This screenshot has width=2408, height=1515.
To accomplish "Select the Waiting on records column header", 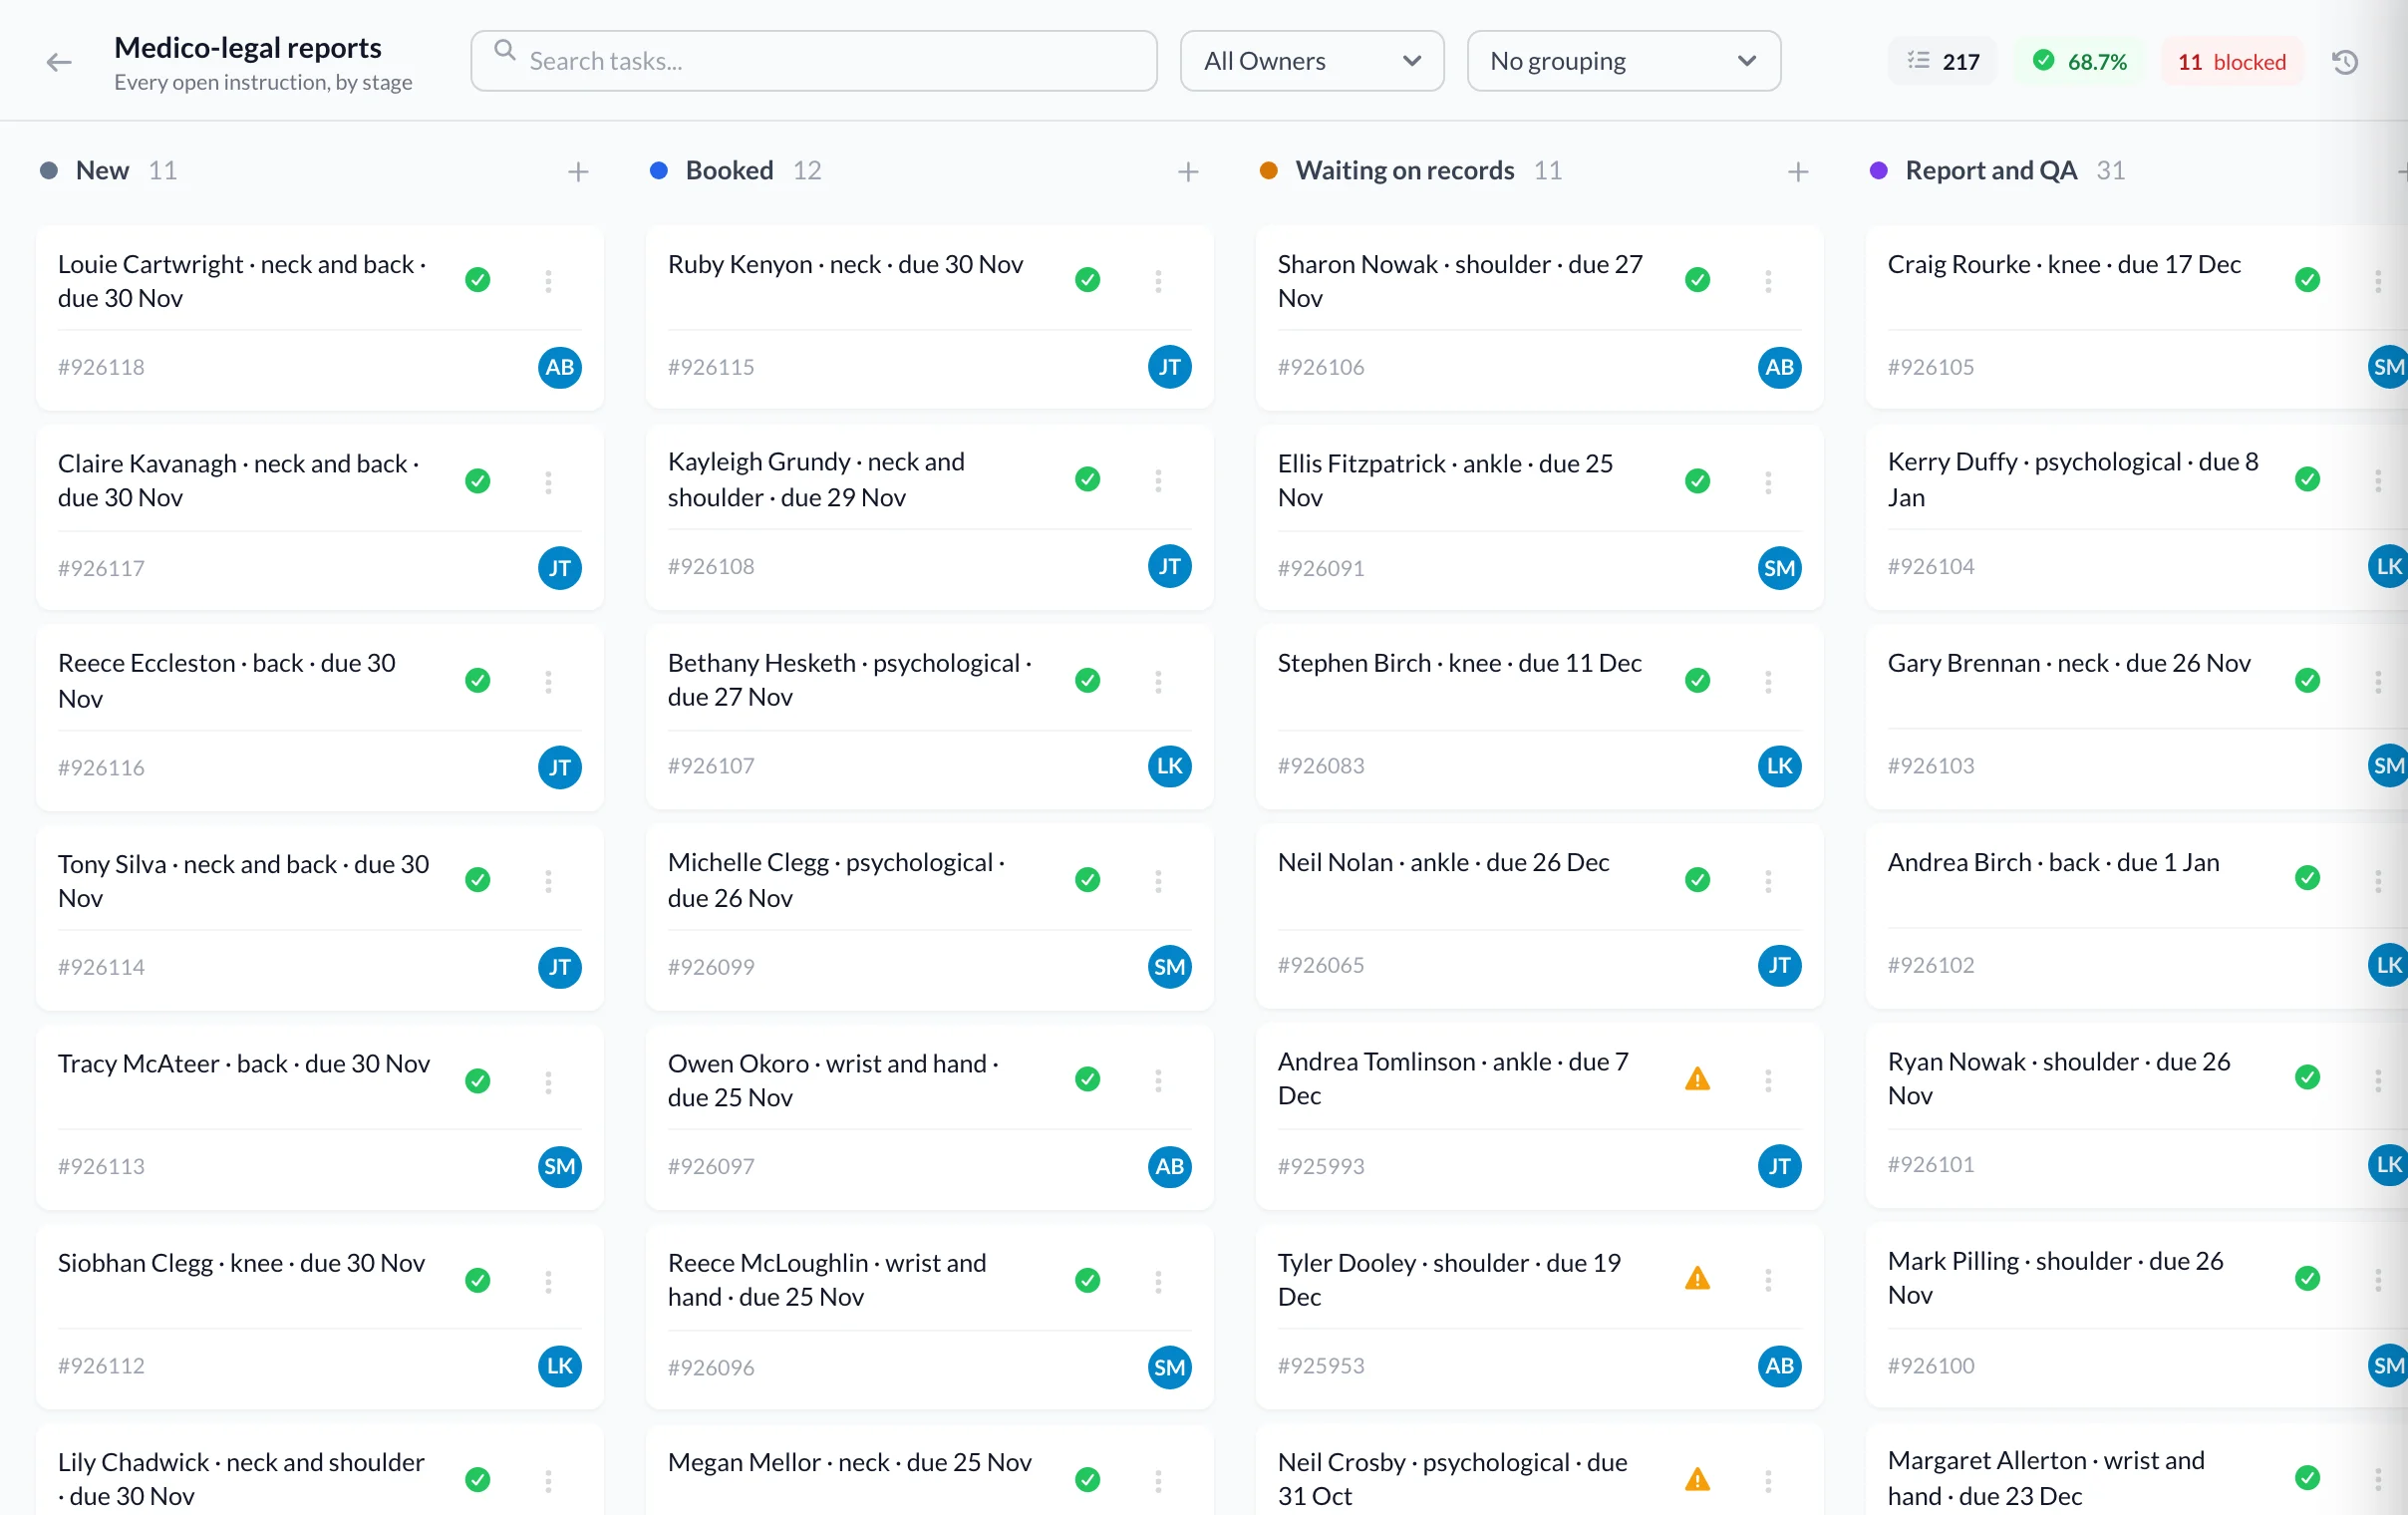I will [1405, 171].
